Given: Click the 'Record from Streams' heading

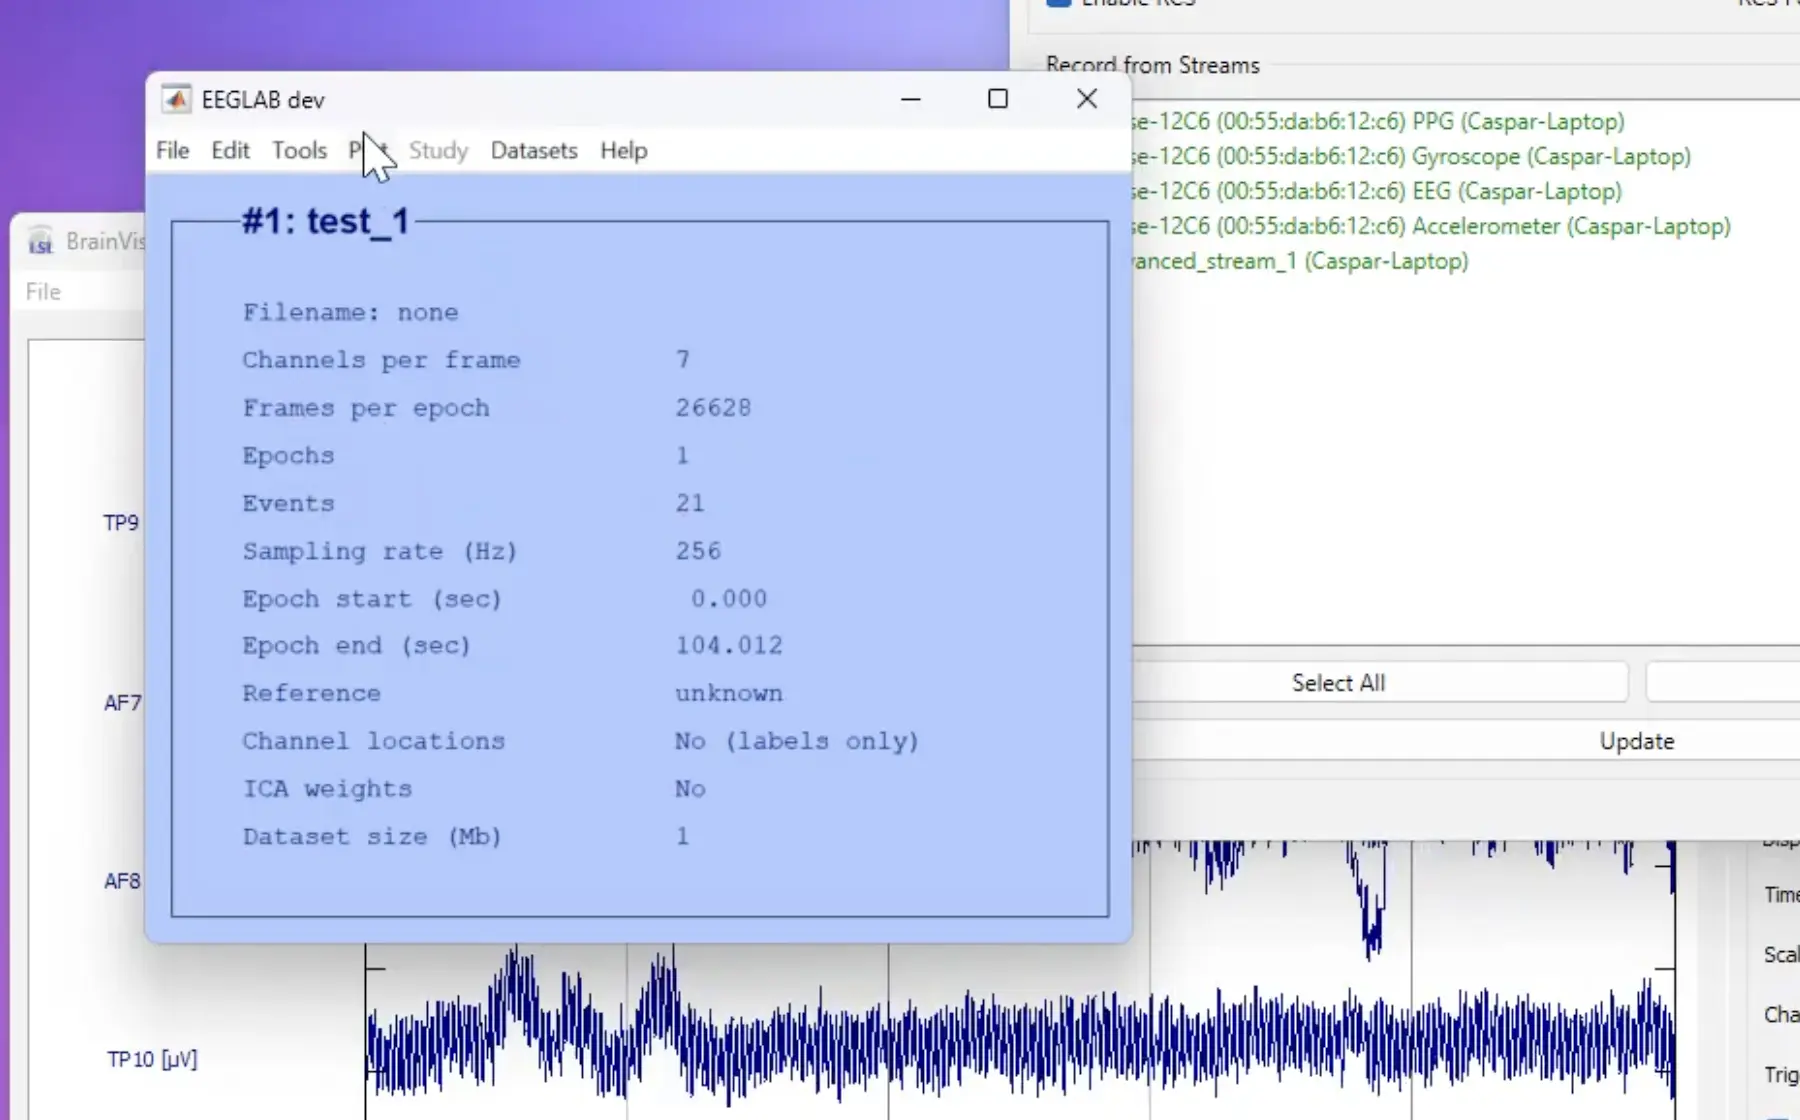Looking at the screenshot, I should coord(1152,65).
